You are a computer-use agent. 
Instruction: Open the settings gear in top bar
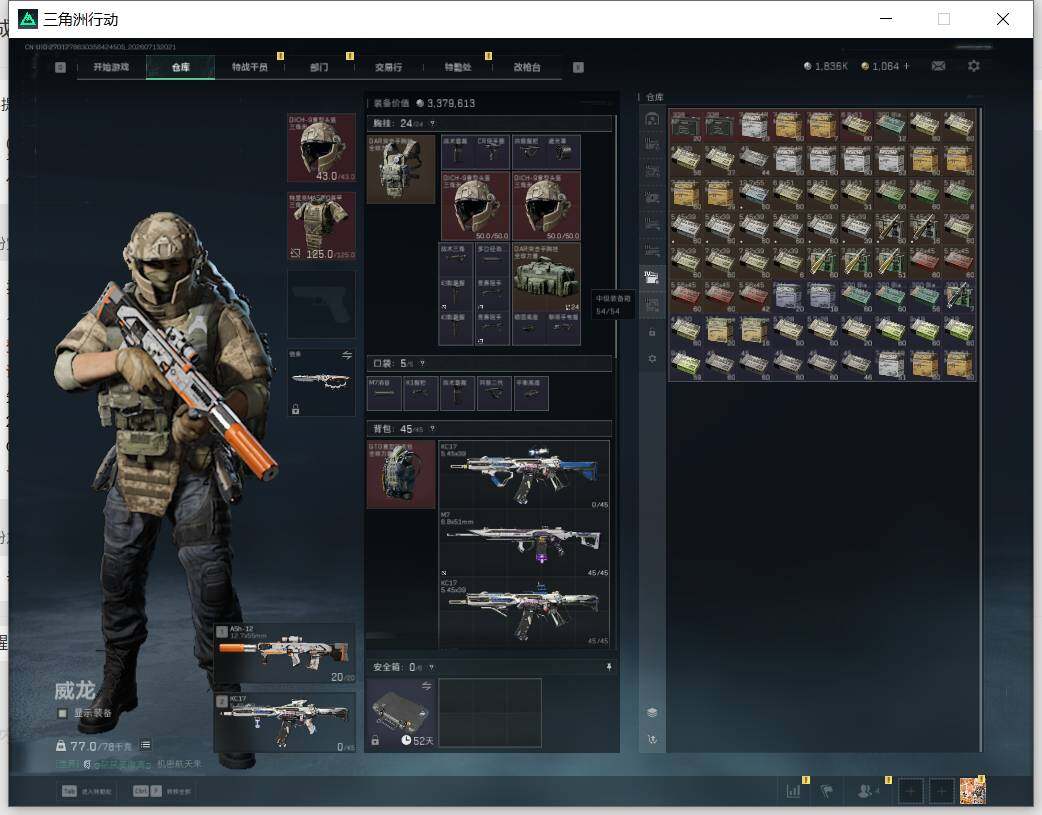(x=974, y=66)
